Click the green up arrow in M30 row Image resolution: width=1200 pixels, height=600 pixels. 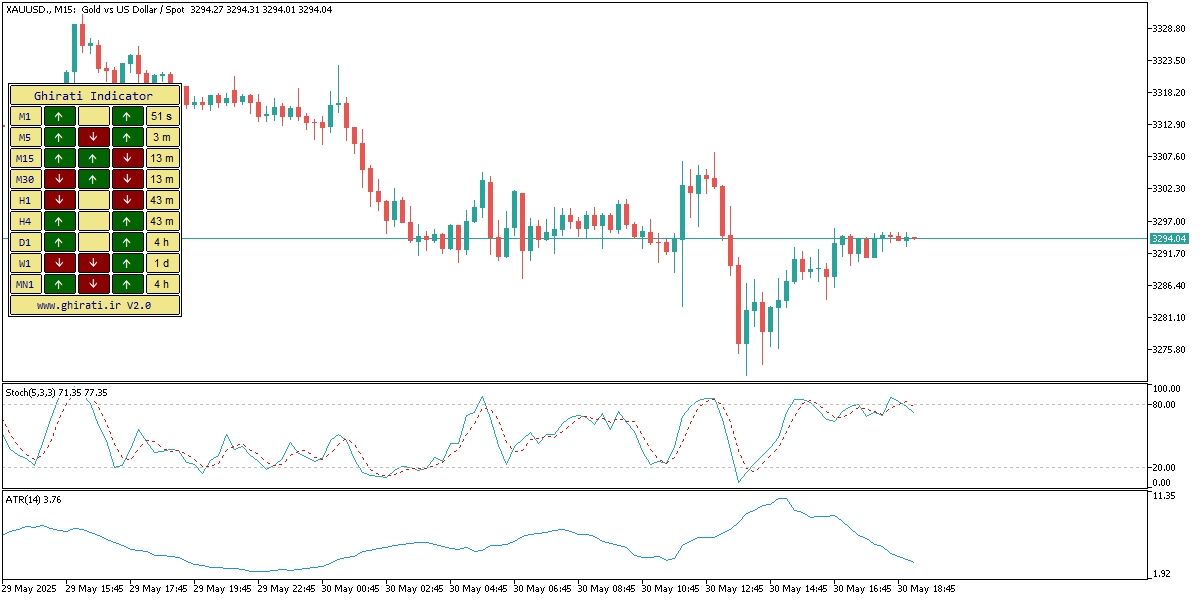[93, 179]
